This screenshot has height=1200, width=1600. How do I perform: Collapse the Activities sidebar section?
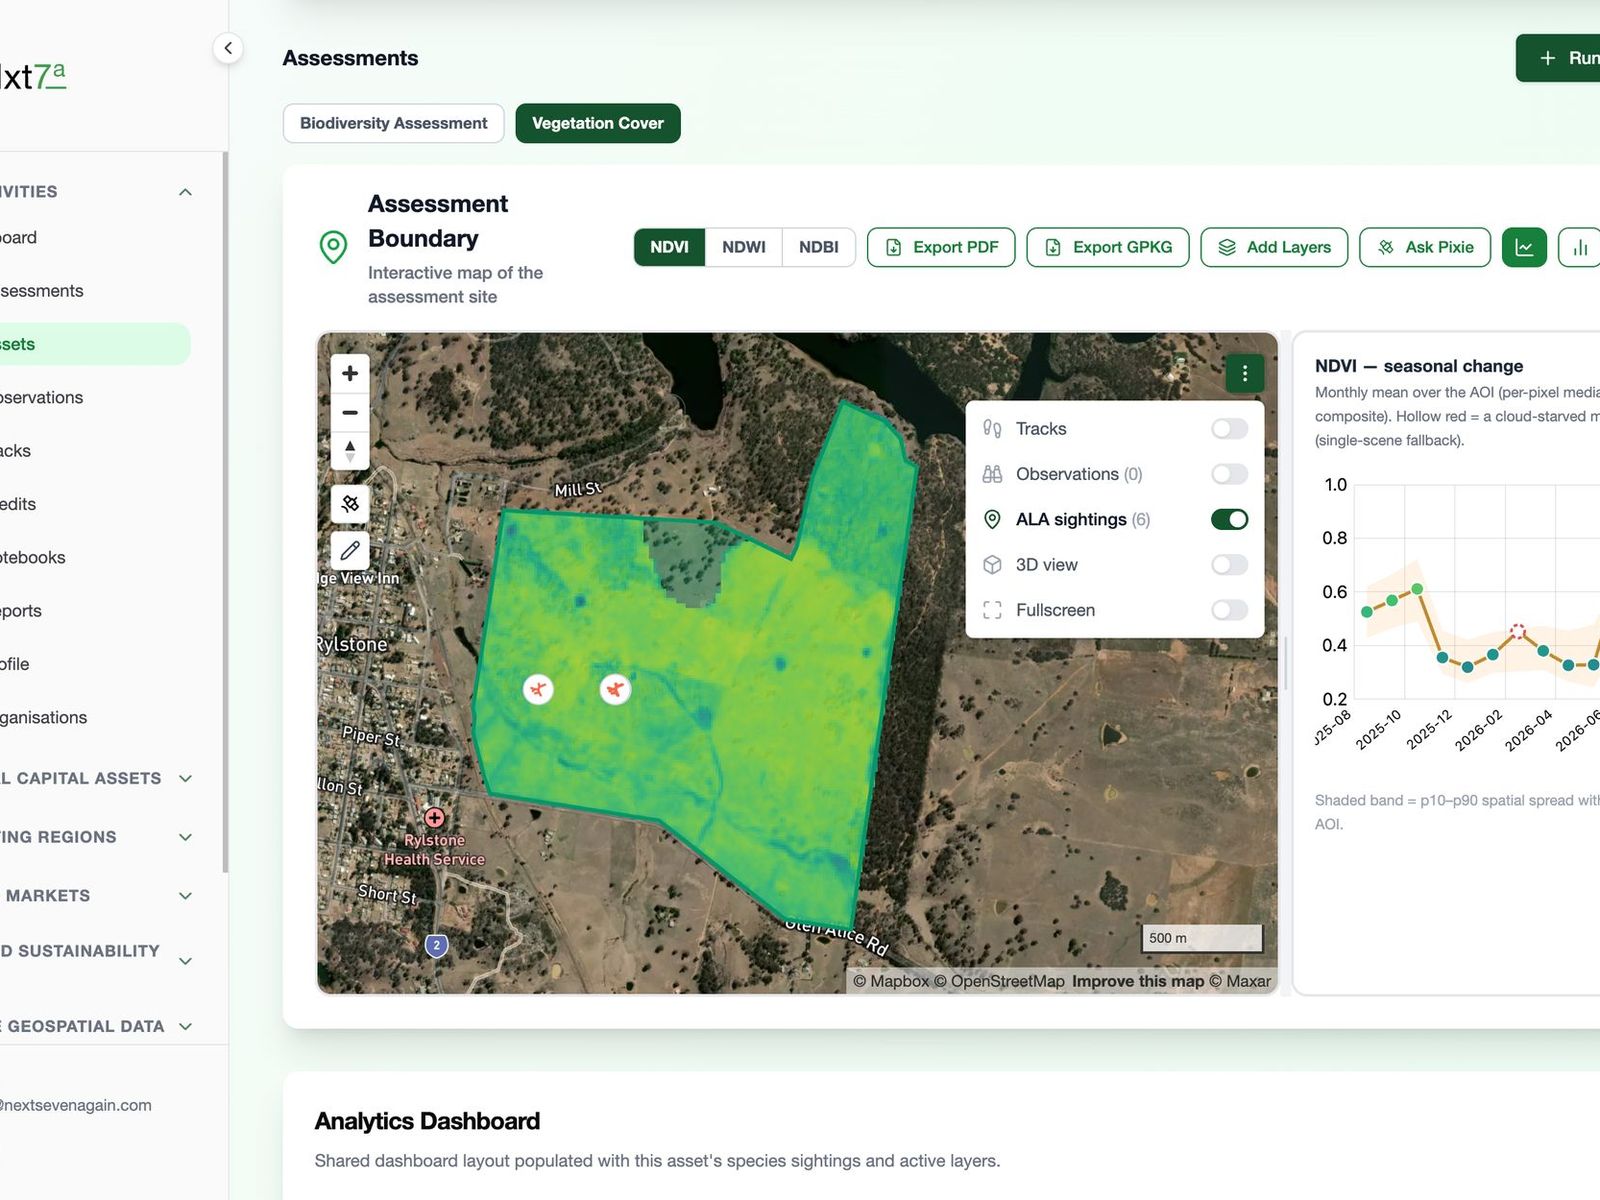tap(185, 192)
